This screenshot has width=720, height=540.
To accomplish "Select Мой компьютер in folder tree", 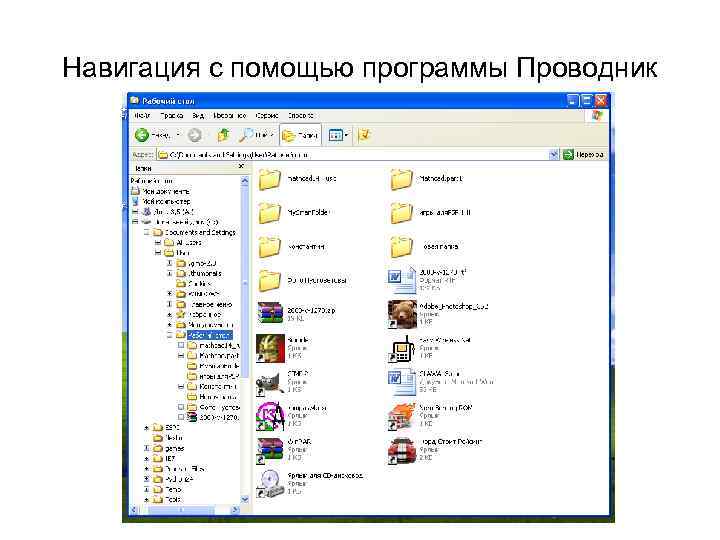I will (x=166, y=201).
